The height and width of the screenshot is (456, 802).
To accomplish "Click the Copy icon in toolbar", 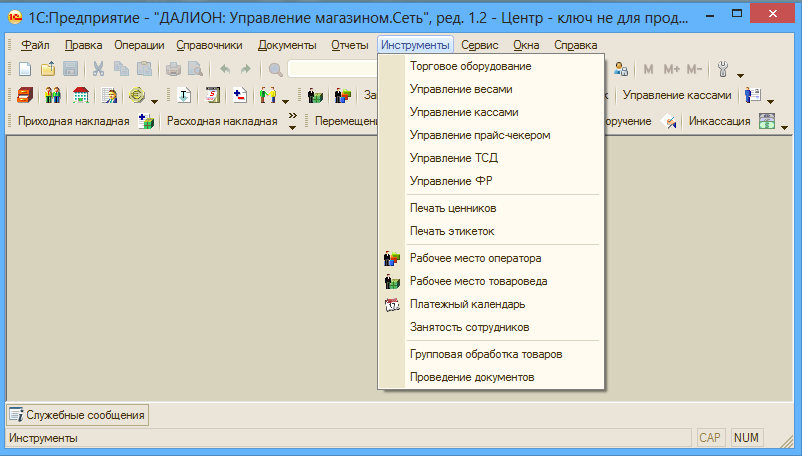I will [x=121, y=69].
